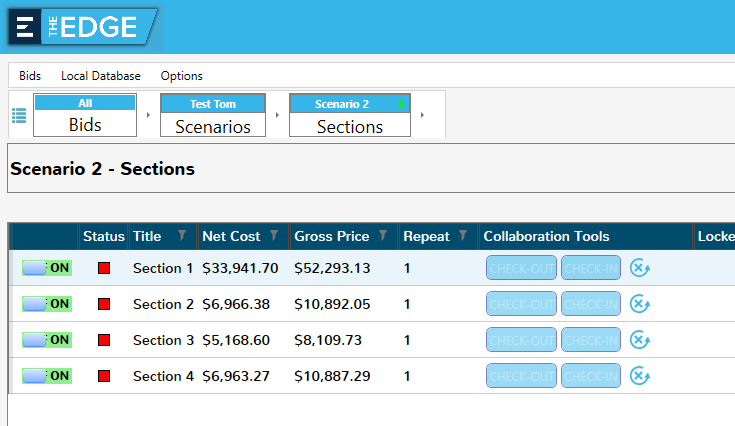Screen dimensions: 735x426
Task: Click the Title column filter icon
Action: (182, 236)
